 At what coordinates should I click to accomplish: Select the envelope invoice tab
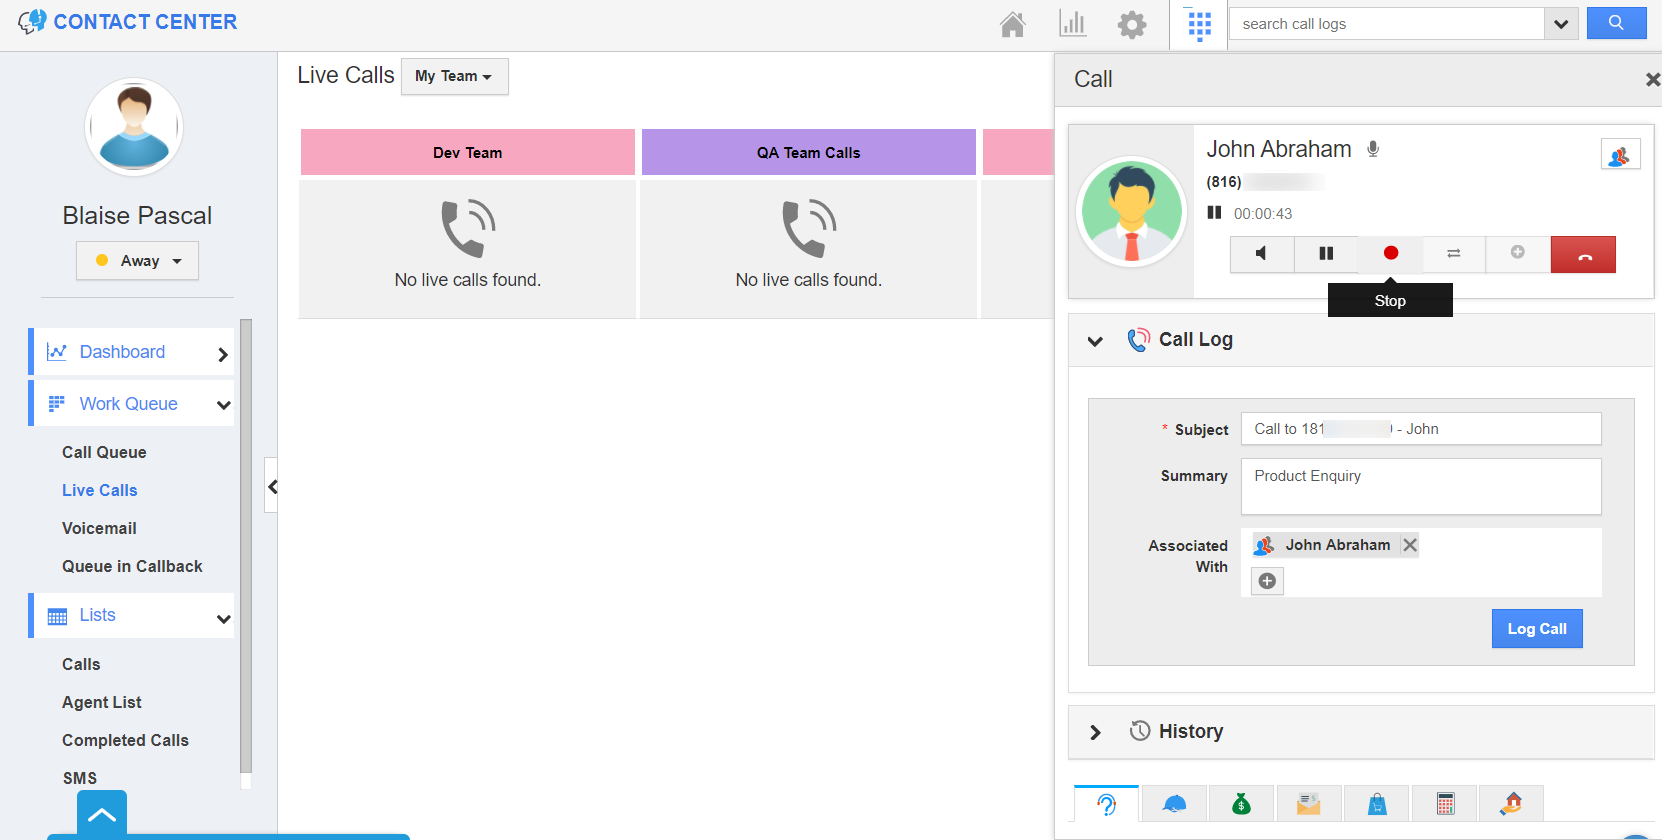point(1308,804)
